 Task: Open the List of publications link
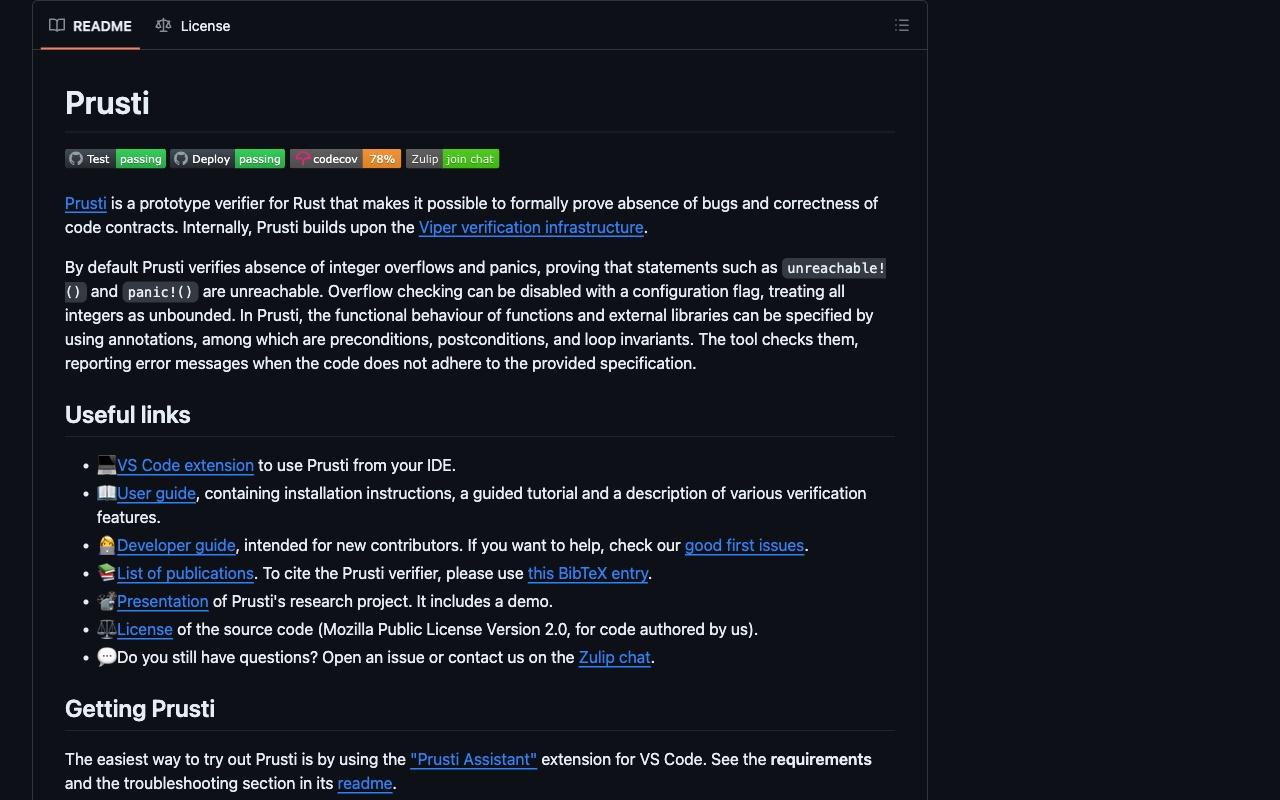[185, 573]
